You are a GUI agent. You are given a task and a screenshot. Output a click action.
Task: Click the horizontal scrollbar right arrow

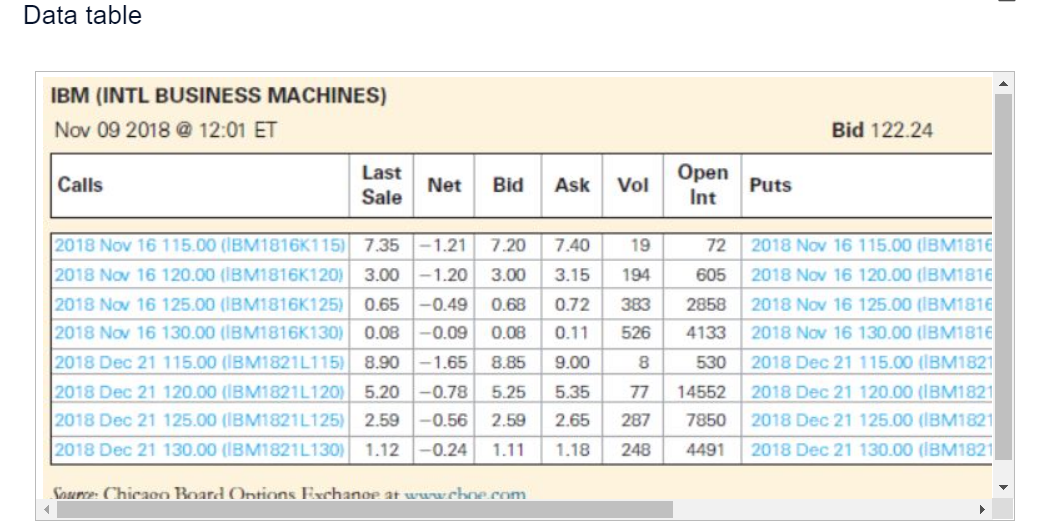click(x=982, y=509)
